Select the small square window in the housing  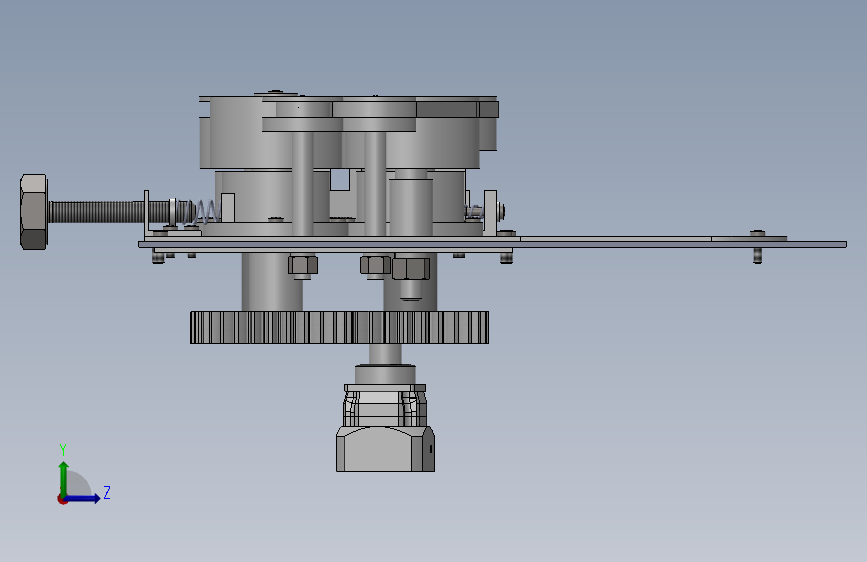(340, 180)
